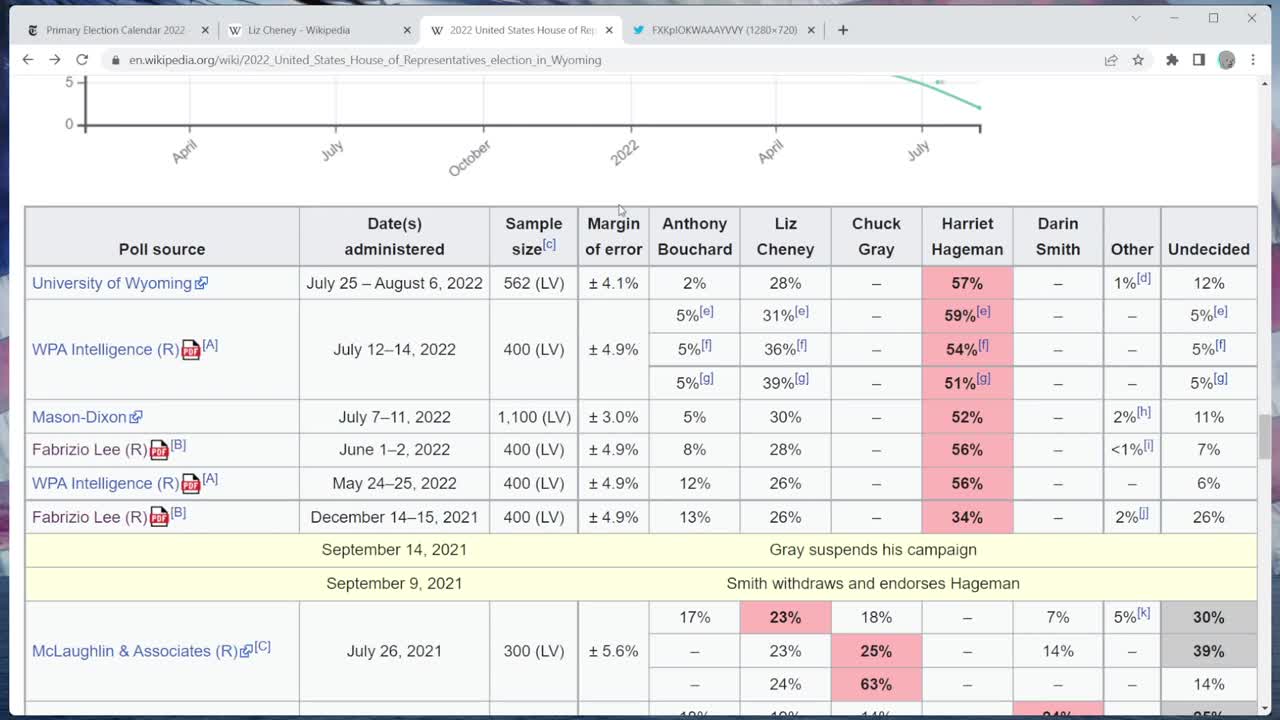Viewport: 1280px width, 720px height.
Task: Open Fabrizio Lee June 1–2 PDF icon
Action: tap(159, 450)
